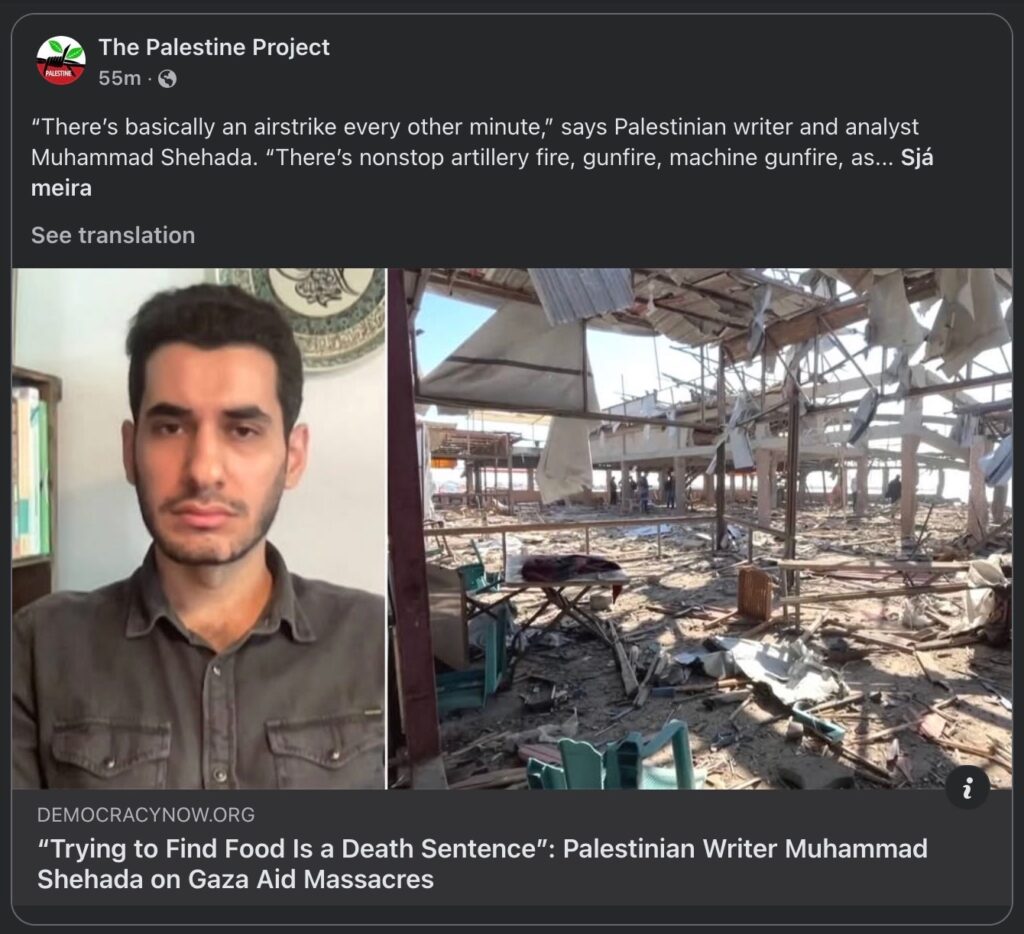Click the public globe audience icon
This screenshot has width=1024, height=934.
(x=168, y=79)
